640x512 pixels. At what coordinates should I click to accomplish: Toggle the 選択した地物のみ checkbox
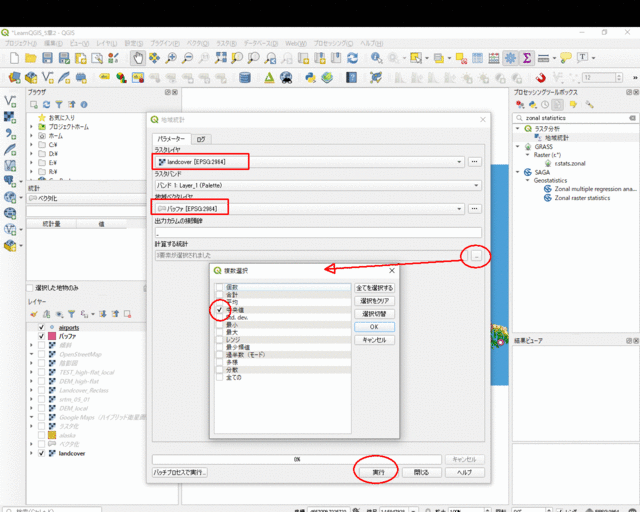coord(30,288)
